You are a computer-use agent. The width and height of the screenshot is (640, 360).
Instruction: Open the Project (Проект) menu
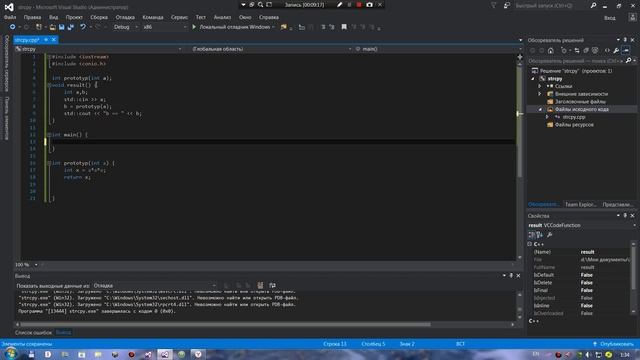pyautogui.click(x=74, y=17)
